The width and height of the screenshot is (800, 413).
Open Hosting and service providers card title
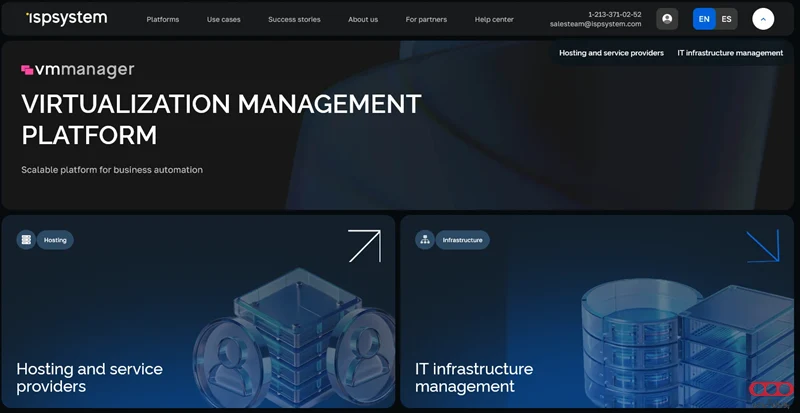(89, 377)
